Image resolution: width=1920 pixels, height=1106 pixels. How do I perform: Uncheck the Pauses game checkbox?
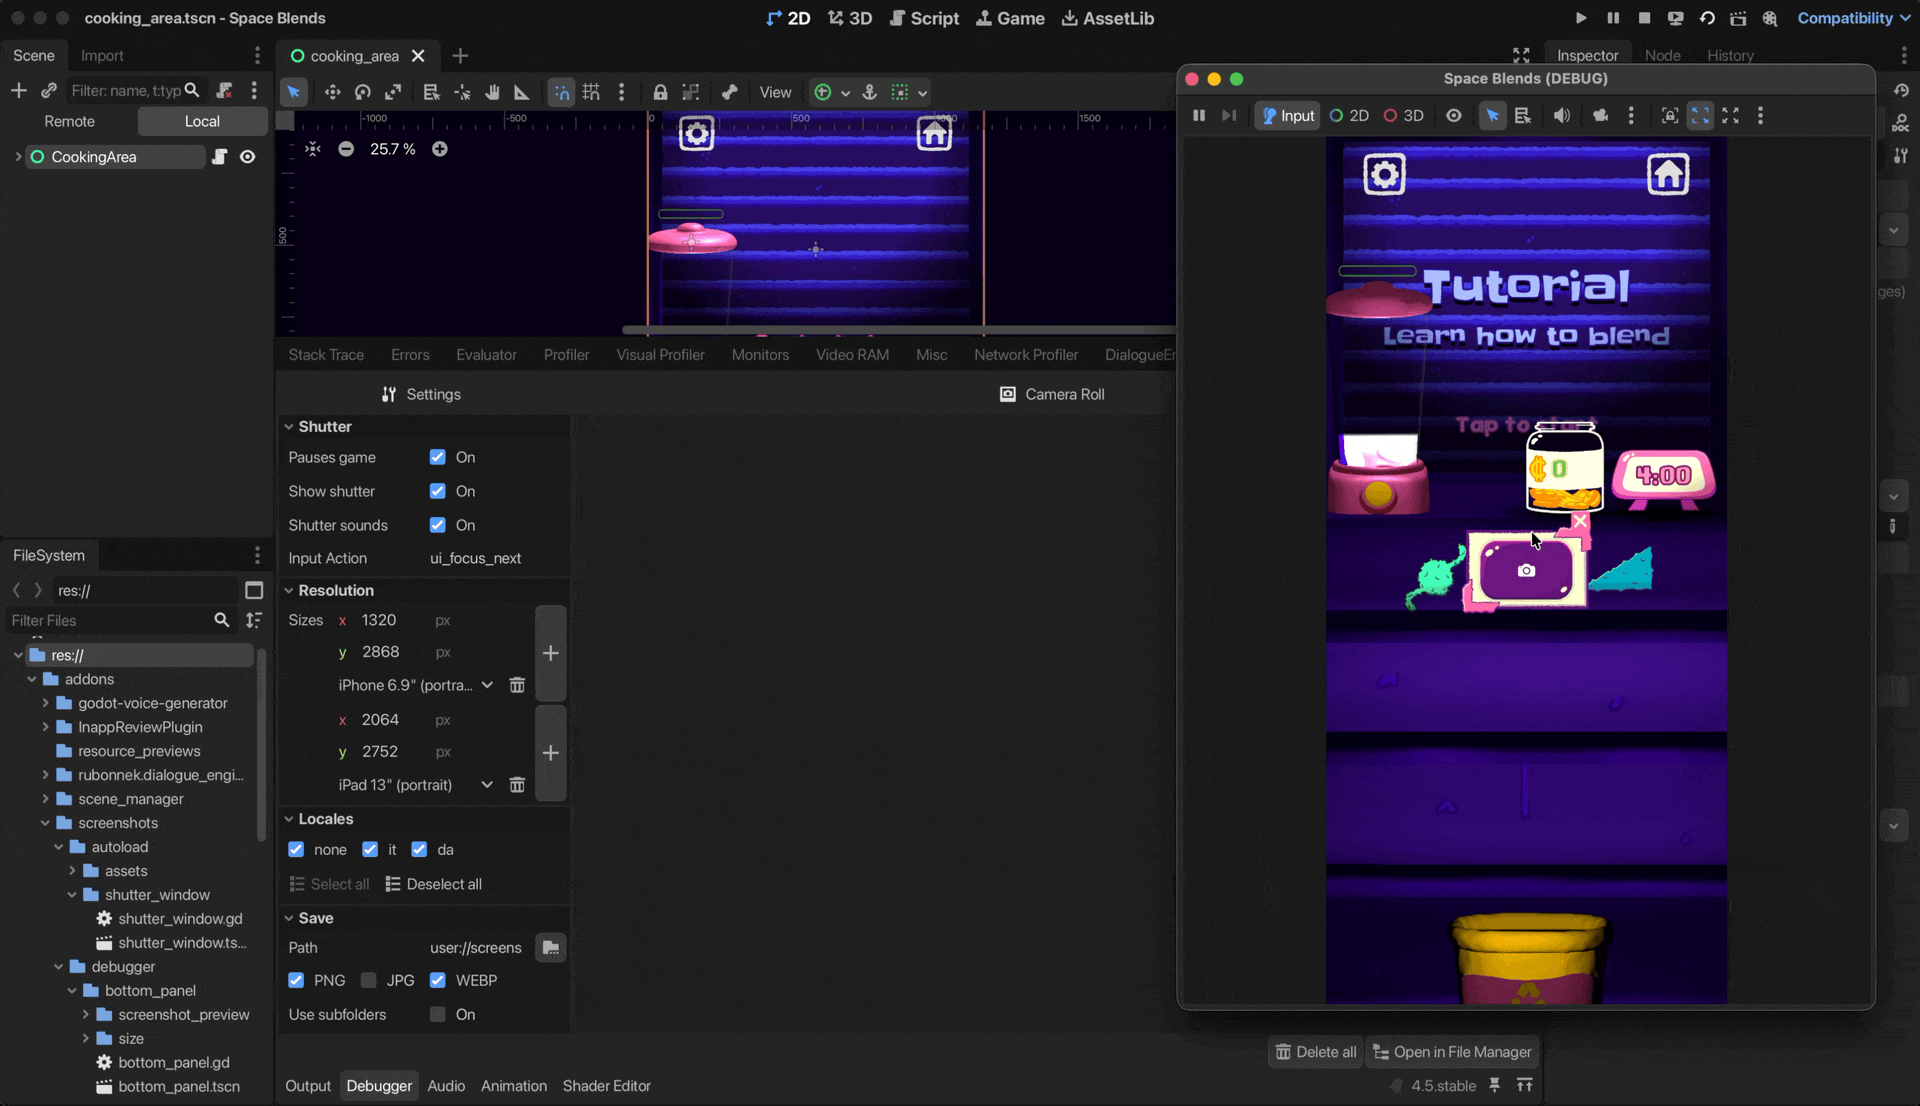[x=437, y=457]
